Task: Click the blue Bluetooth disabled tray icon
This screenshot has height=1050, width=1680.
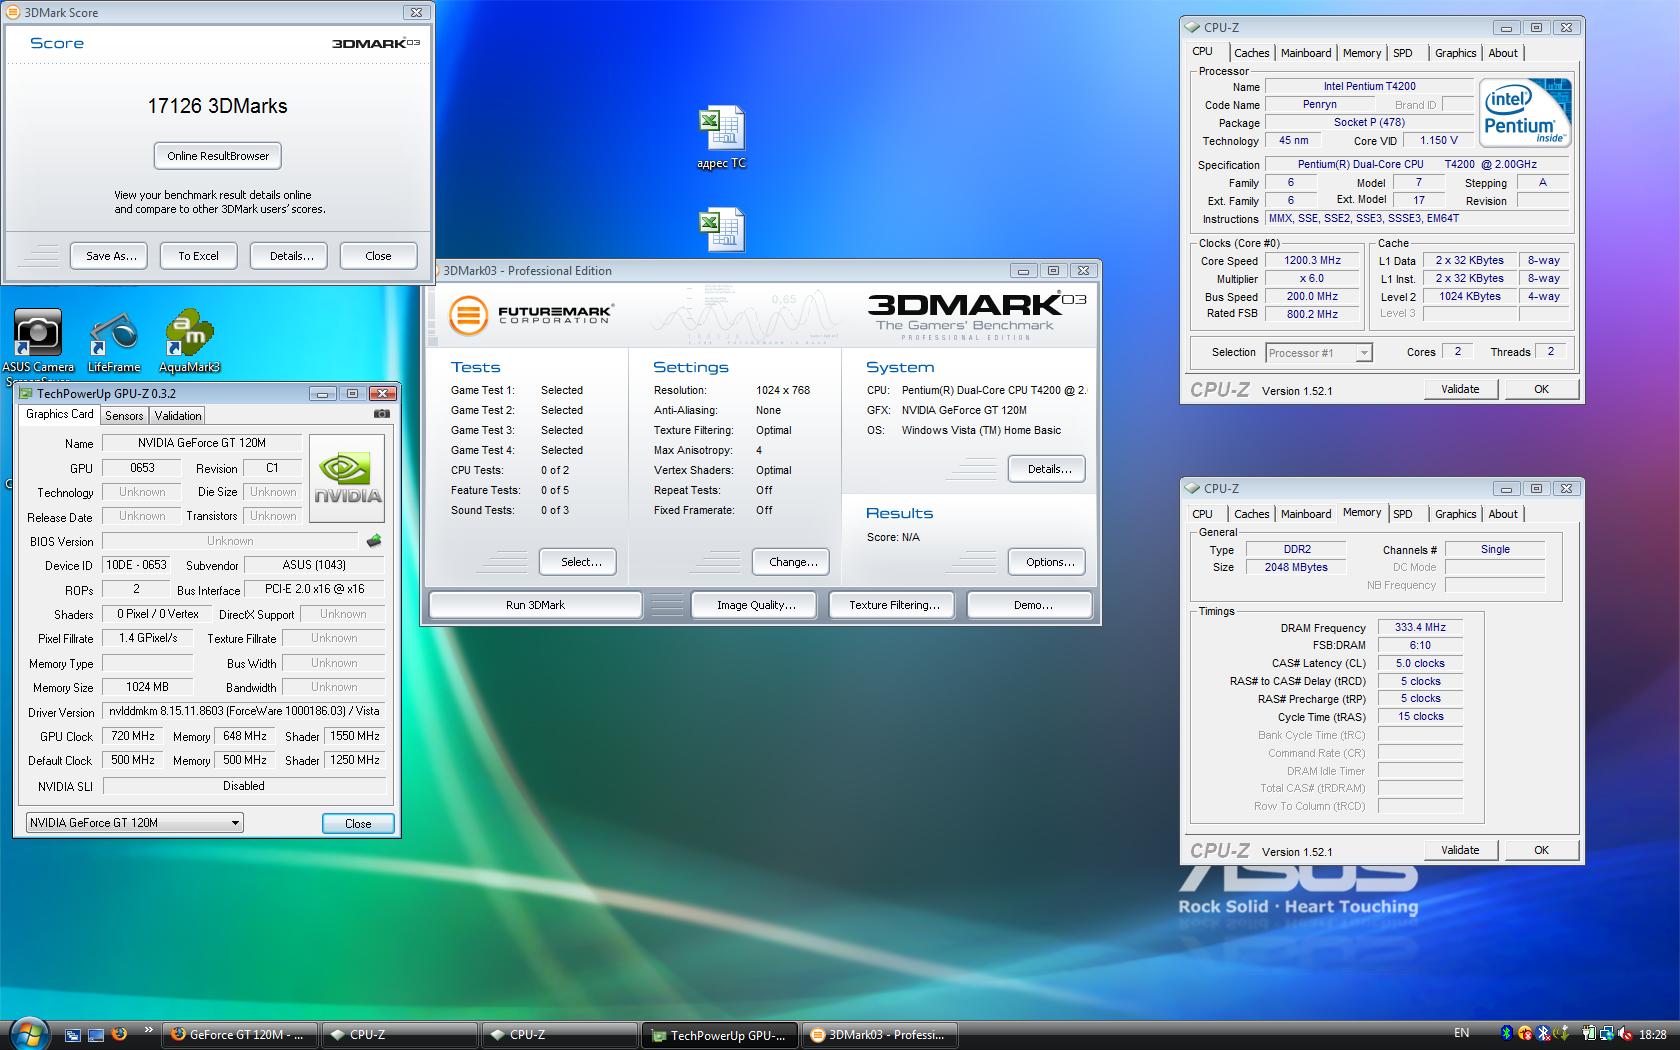Action: (1543, 1033)
